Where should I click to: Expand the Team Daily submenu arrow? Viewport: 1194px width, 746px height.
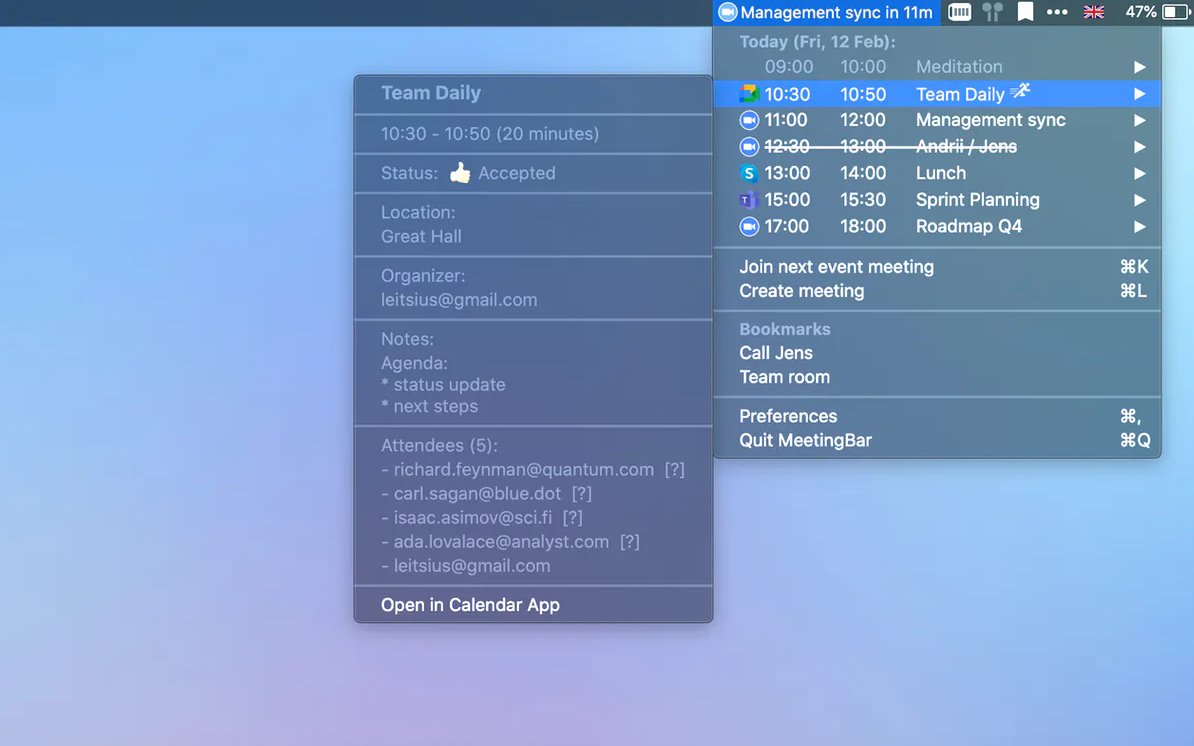pyautogui.click(x=1139, y=94)
